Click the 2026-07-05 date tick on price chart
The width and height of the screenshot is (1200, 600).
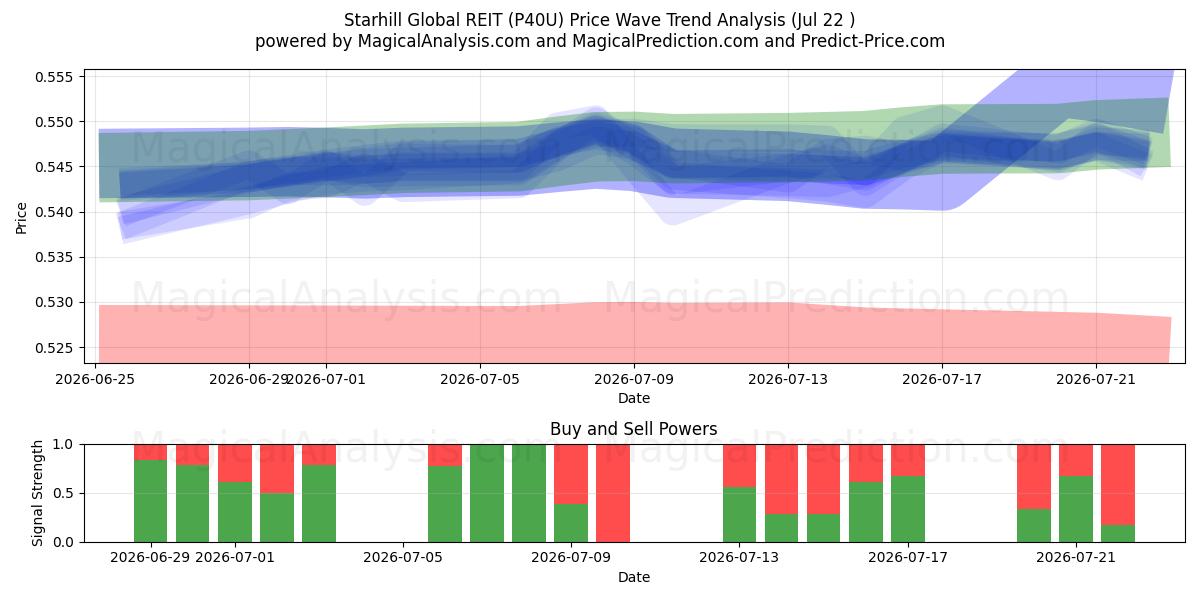[480, 379]
